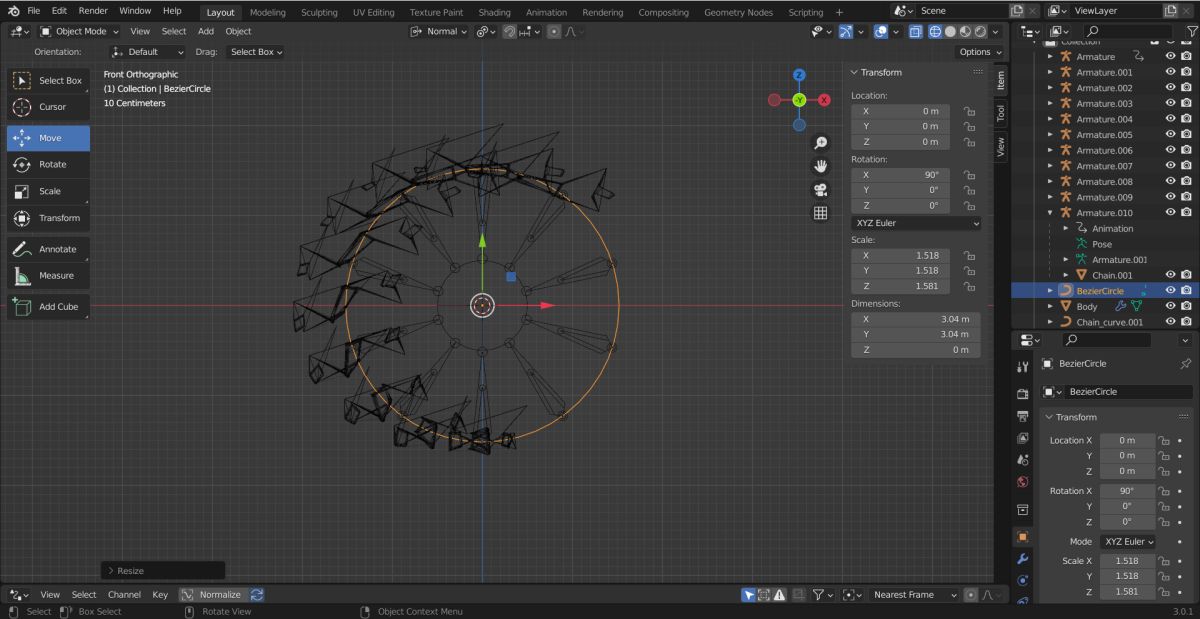Switch to the Geometry Nodes workspace tab
Screen dimensions: 1200x619
coord(738,12)
